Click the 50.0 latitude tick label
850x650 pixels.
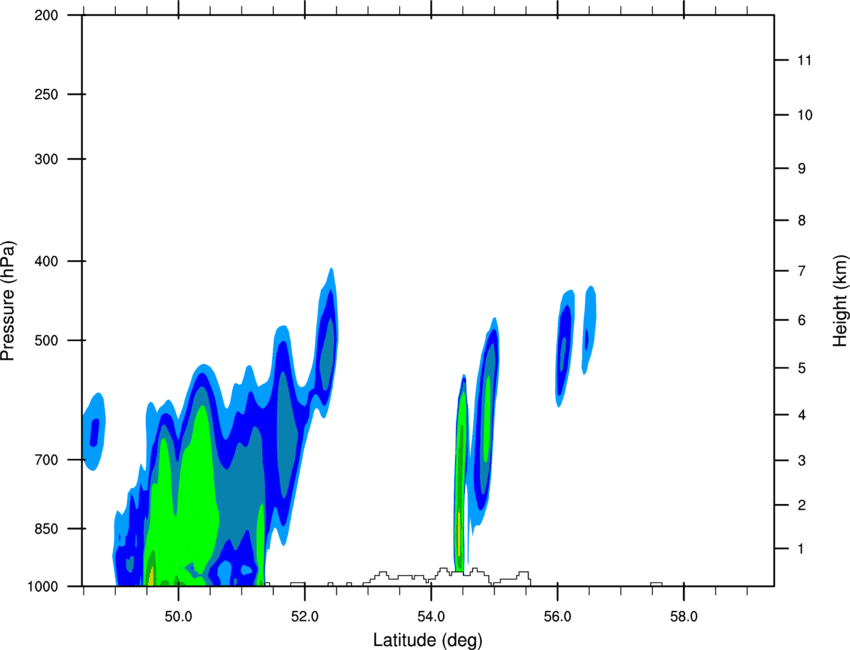click(x=178, y=617)
